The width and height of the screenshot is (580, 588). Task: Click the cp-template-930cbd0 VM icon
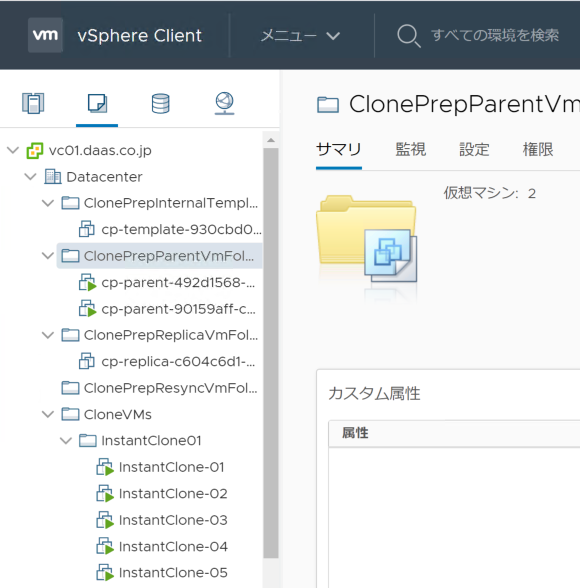[x=87, y=229]
